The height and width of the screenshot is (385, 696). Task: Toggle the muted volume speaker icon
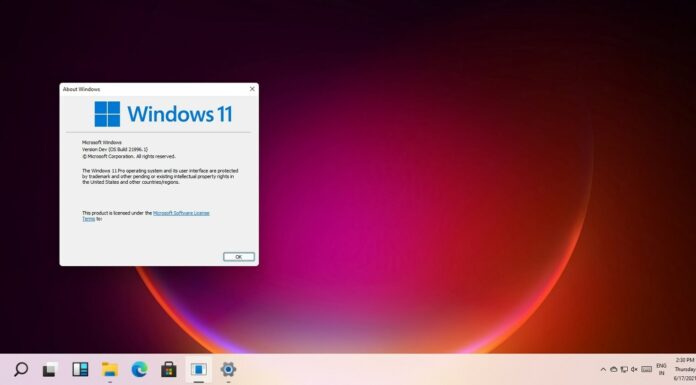(634, 369)
